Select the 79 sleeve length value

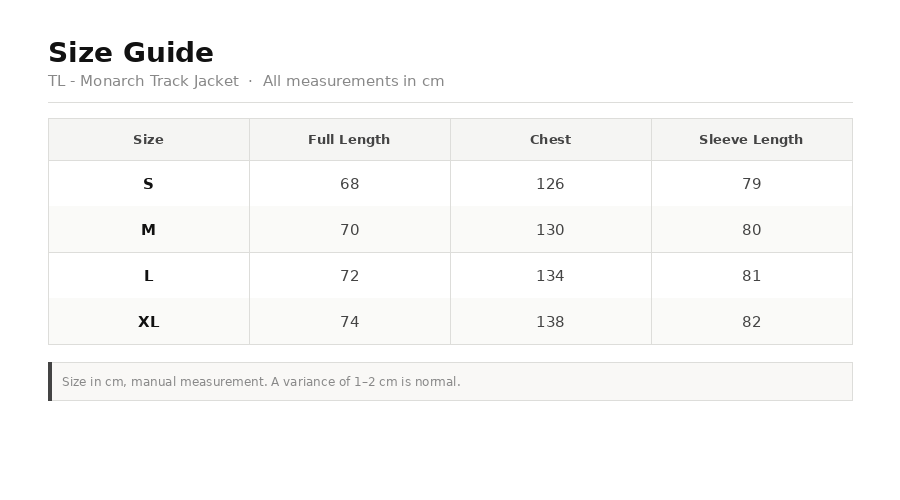coord(751,184)
